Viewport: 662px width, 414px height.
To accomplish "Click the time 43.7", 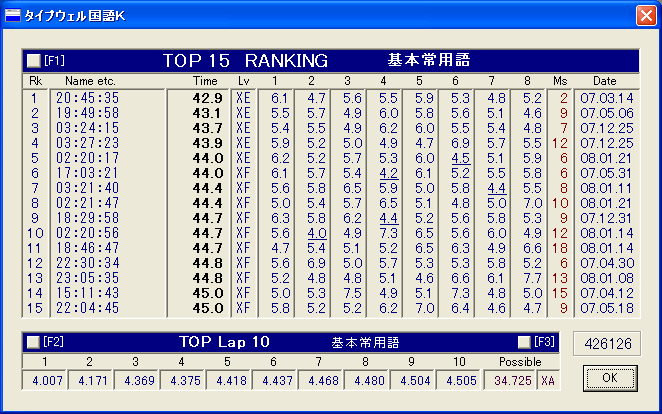I will coord(207,128).
